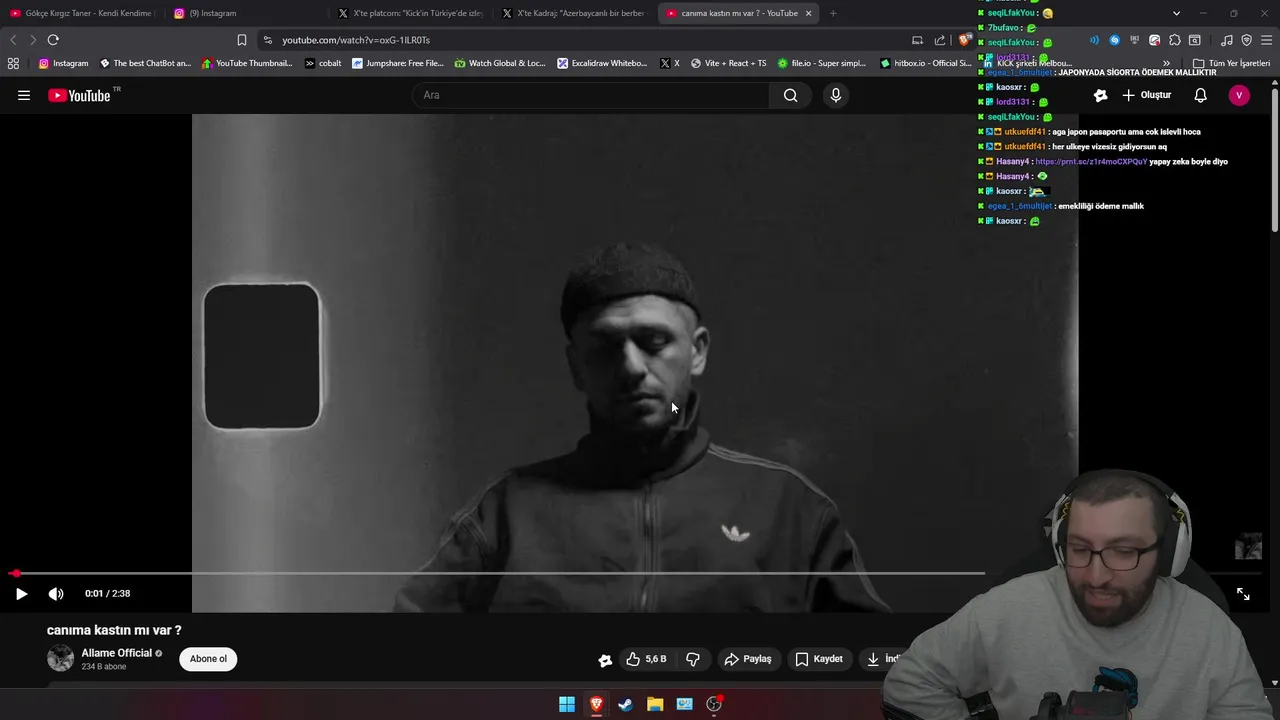Viewport: 1280px width, 720px height.
Task: Open the music note toolbar icon
Action: point(1227,40)
